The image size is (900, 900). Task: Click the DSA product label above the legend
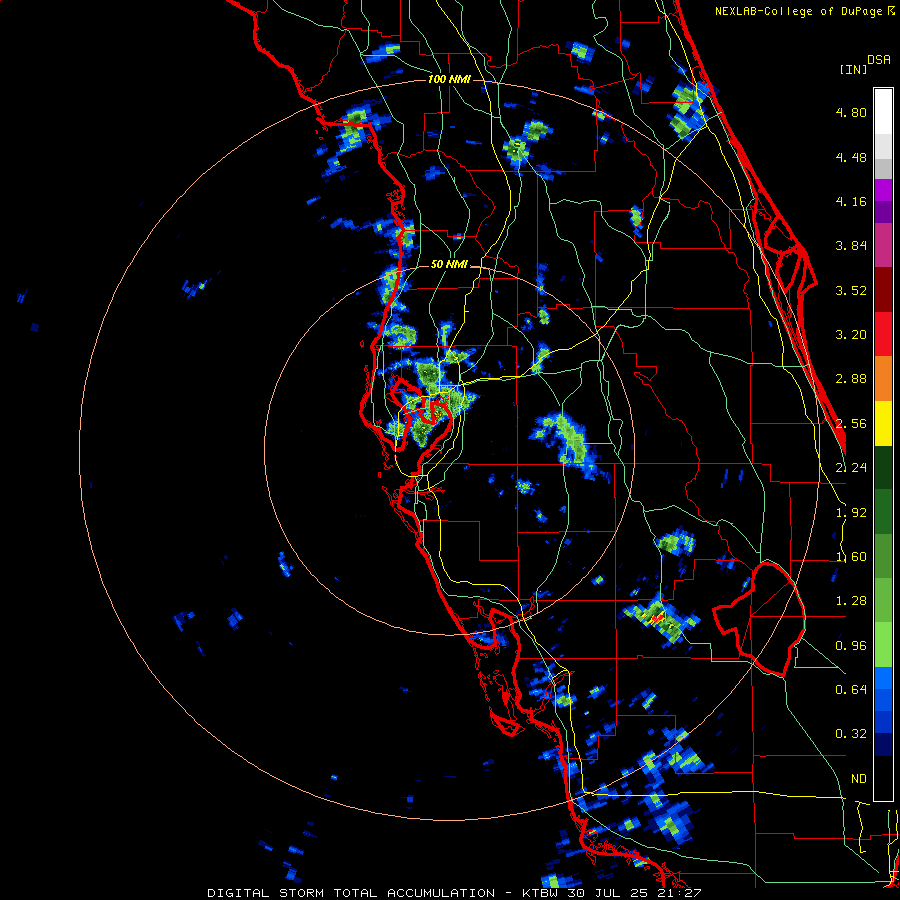click(879, 60)
